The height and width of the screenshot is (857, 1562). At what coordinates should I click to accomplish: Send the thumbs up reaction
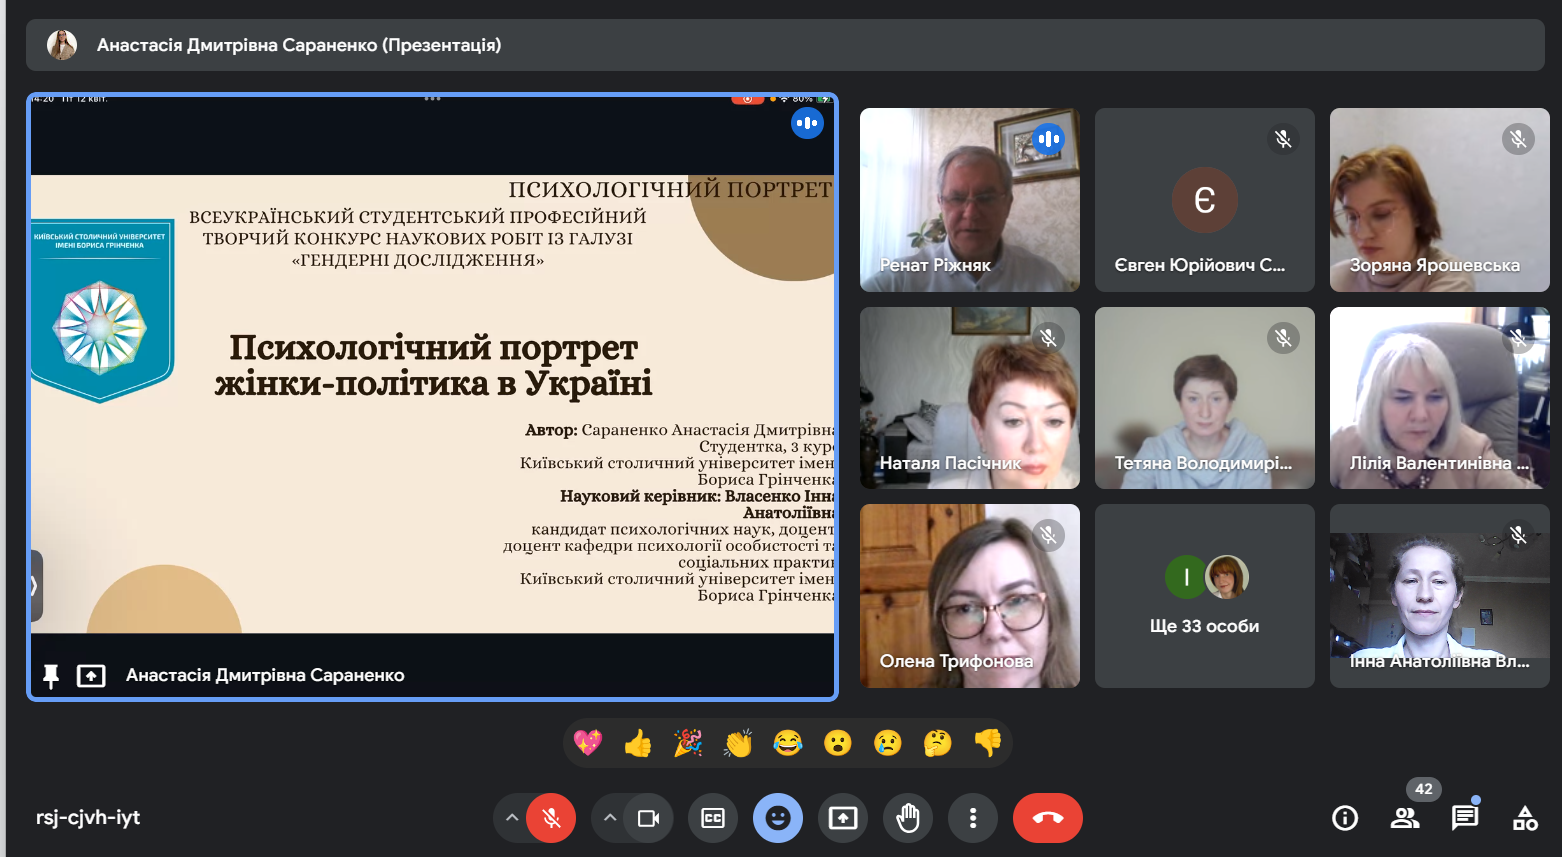[638, 743]
